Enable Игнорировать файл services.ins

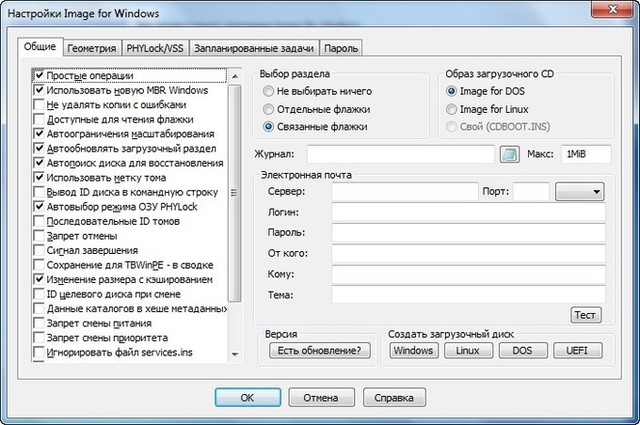[x=39, y=352]
